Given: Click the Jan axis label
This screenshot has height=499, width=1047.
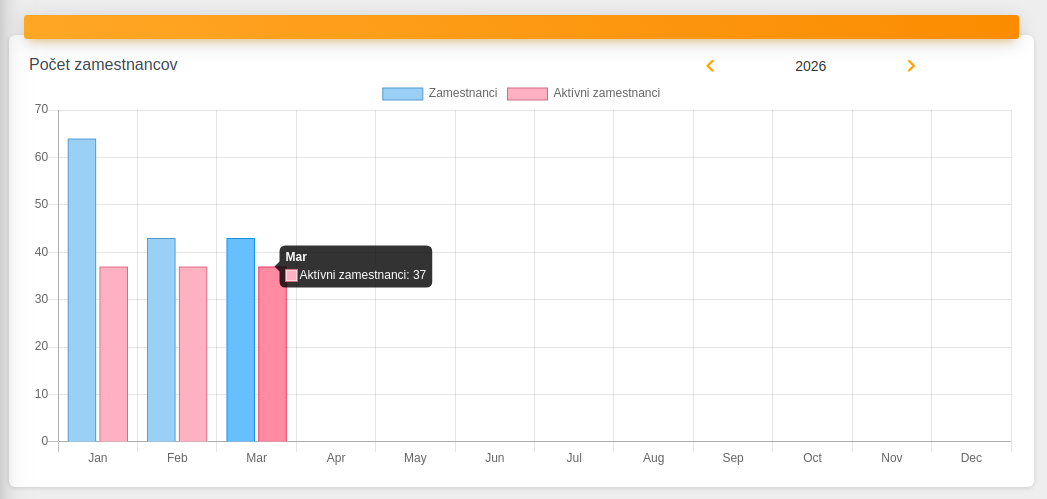Looking at the screenshot, I should tap(97, 458).
